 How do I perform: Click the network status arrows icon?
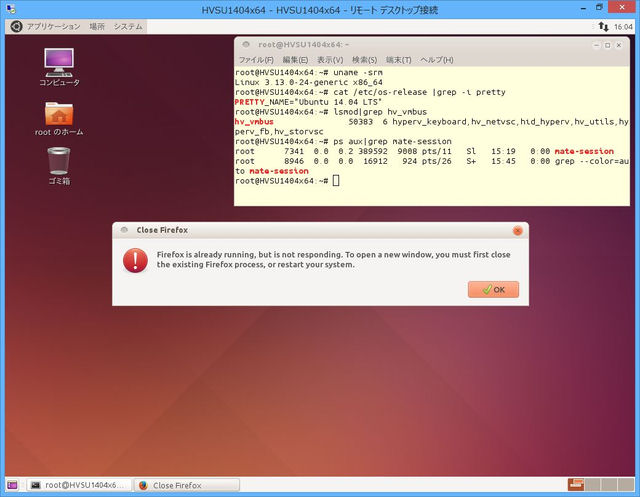(603, 27)
